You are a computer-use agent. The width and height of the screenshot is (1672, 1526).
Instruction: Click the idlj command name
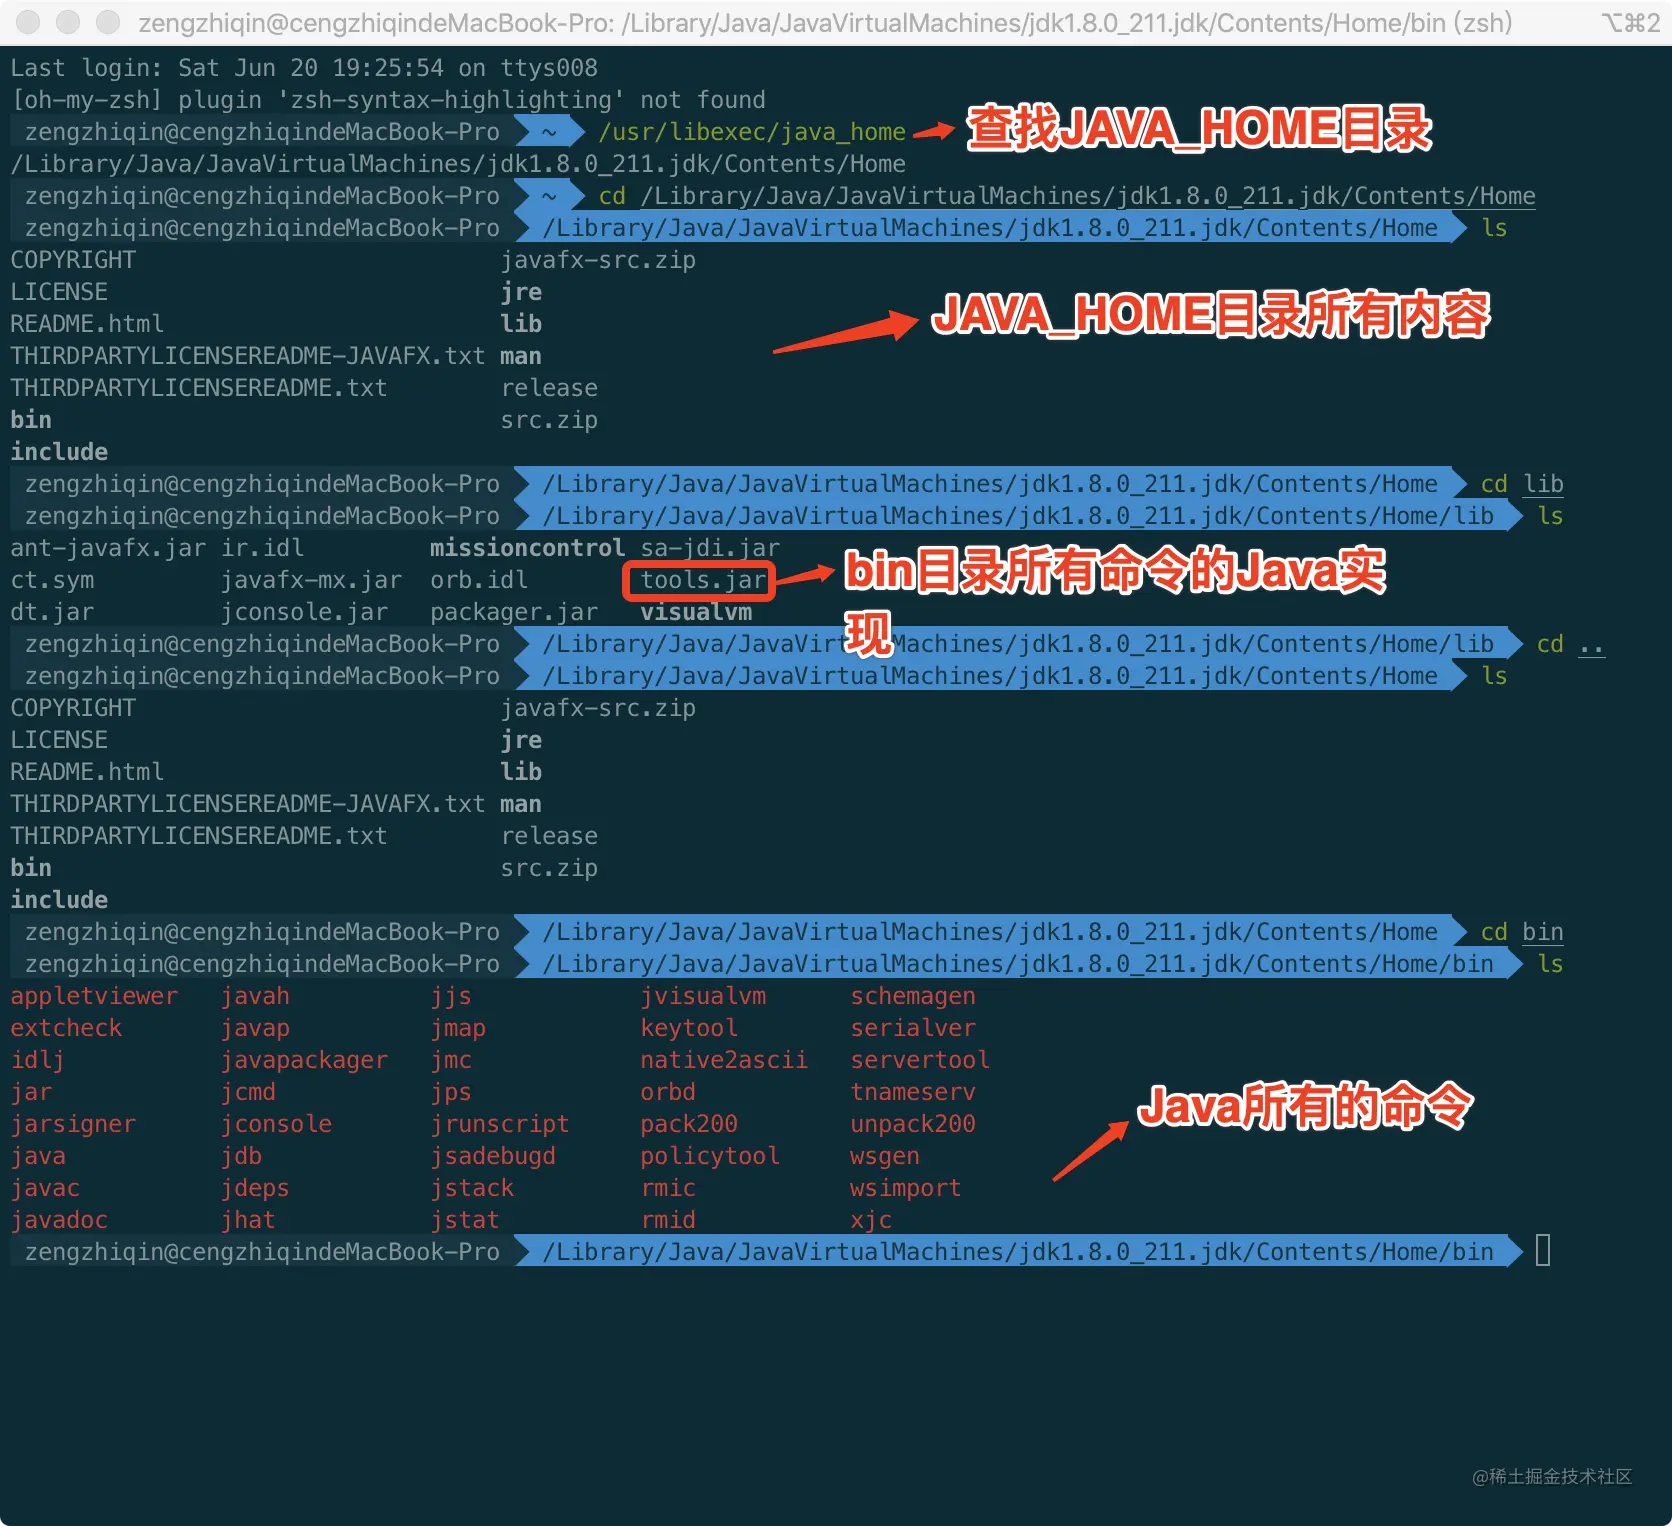click(x=38, y=1060)
